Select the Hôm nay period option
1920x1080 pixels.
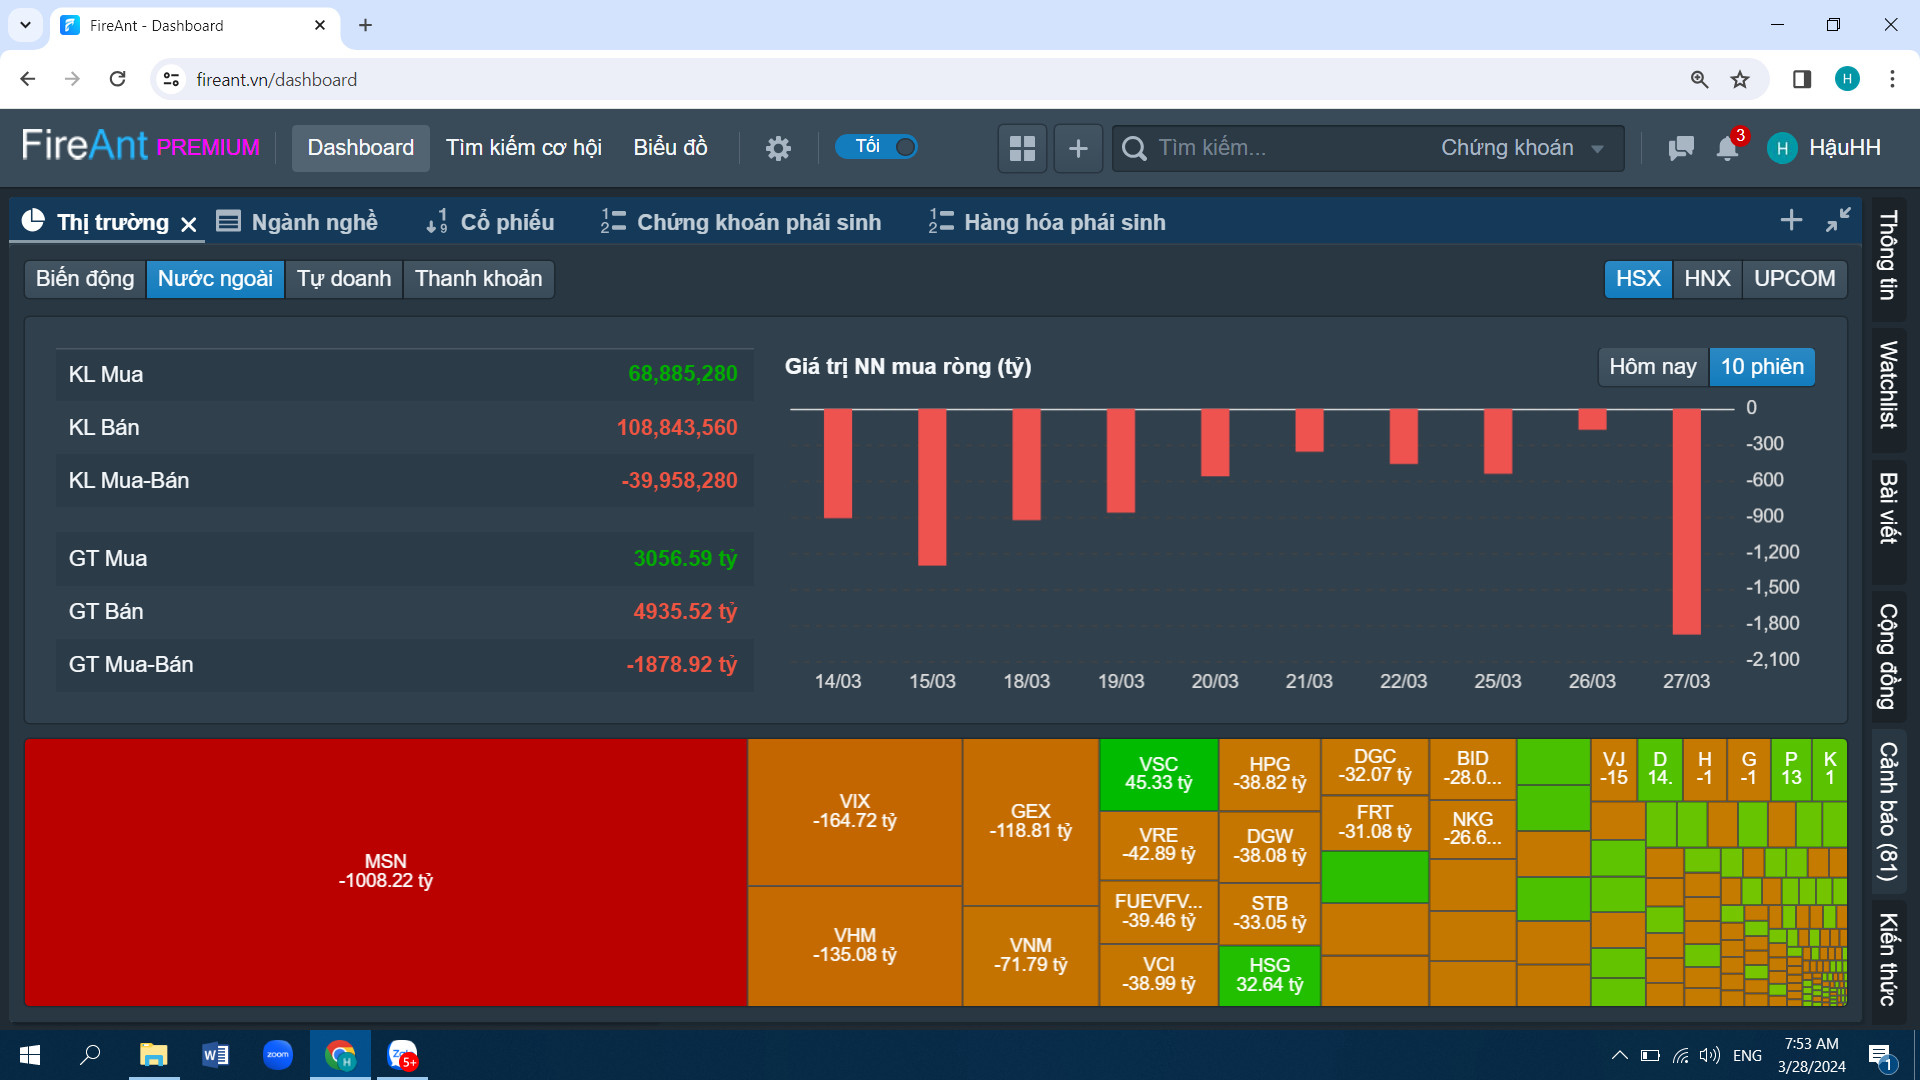(1652, 367)
